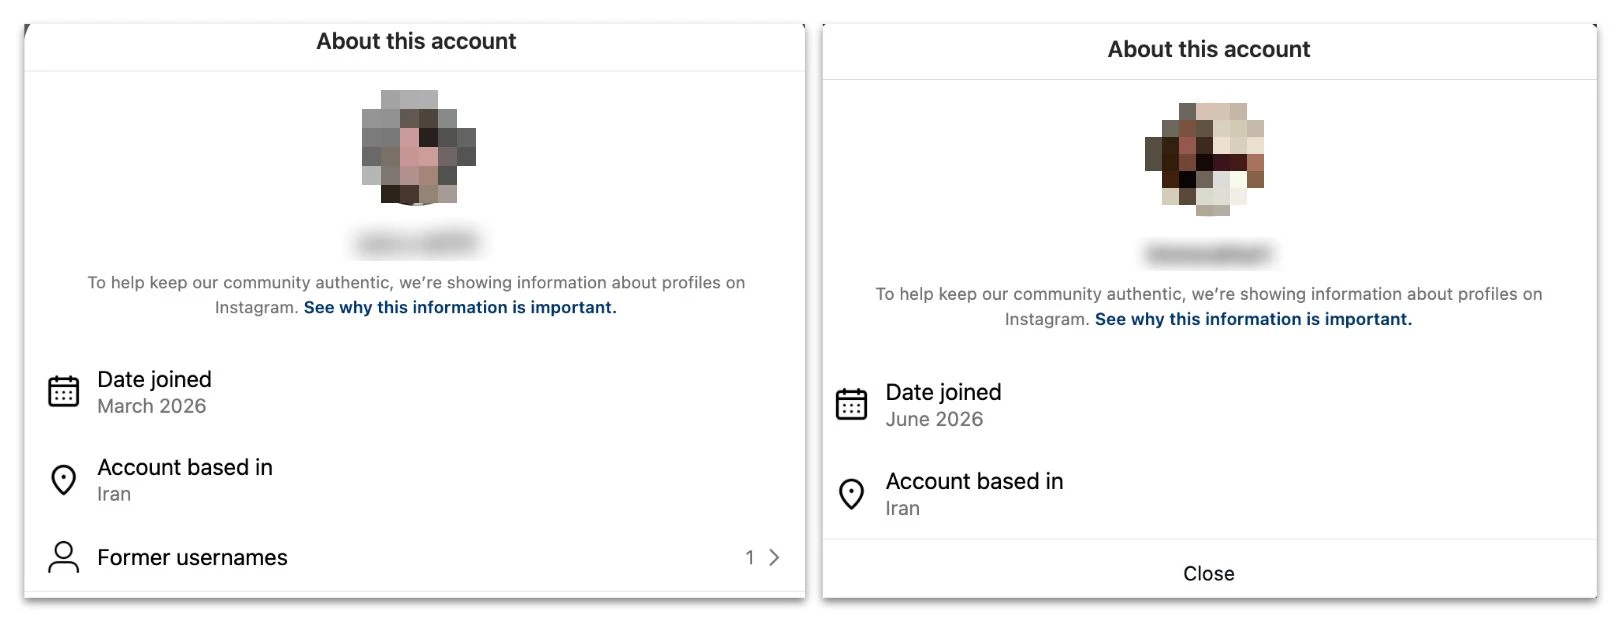Click pixelated profile picture in right dialog
This screenshot has width=1624, height=632.
1205,159
